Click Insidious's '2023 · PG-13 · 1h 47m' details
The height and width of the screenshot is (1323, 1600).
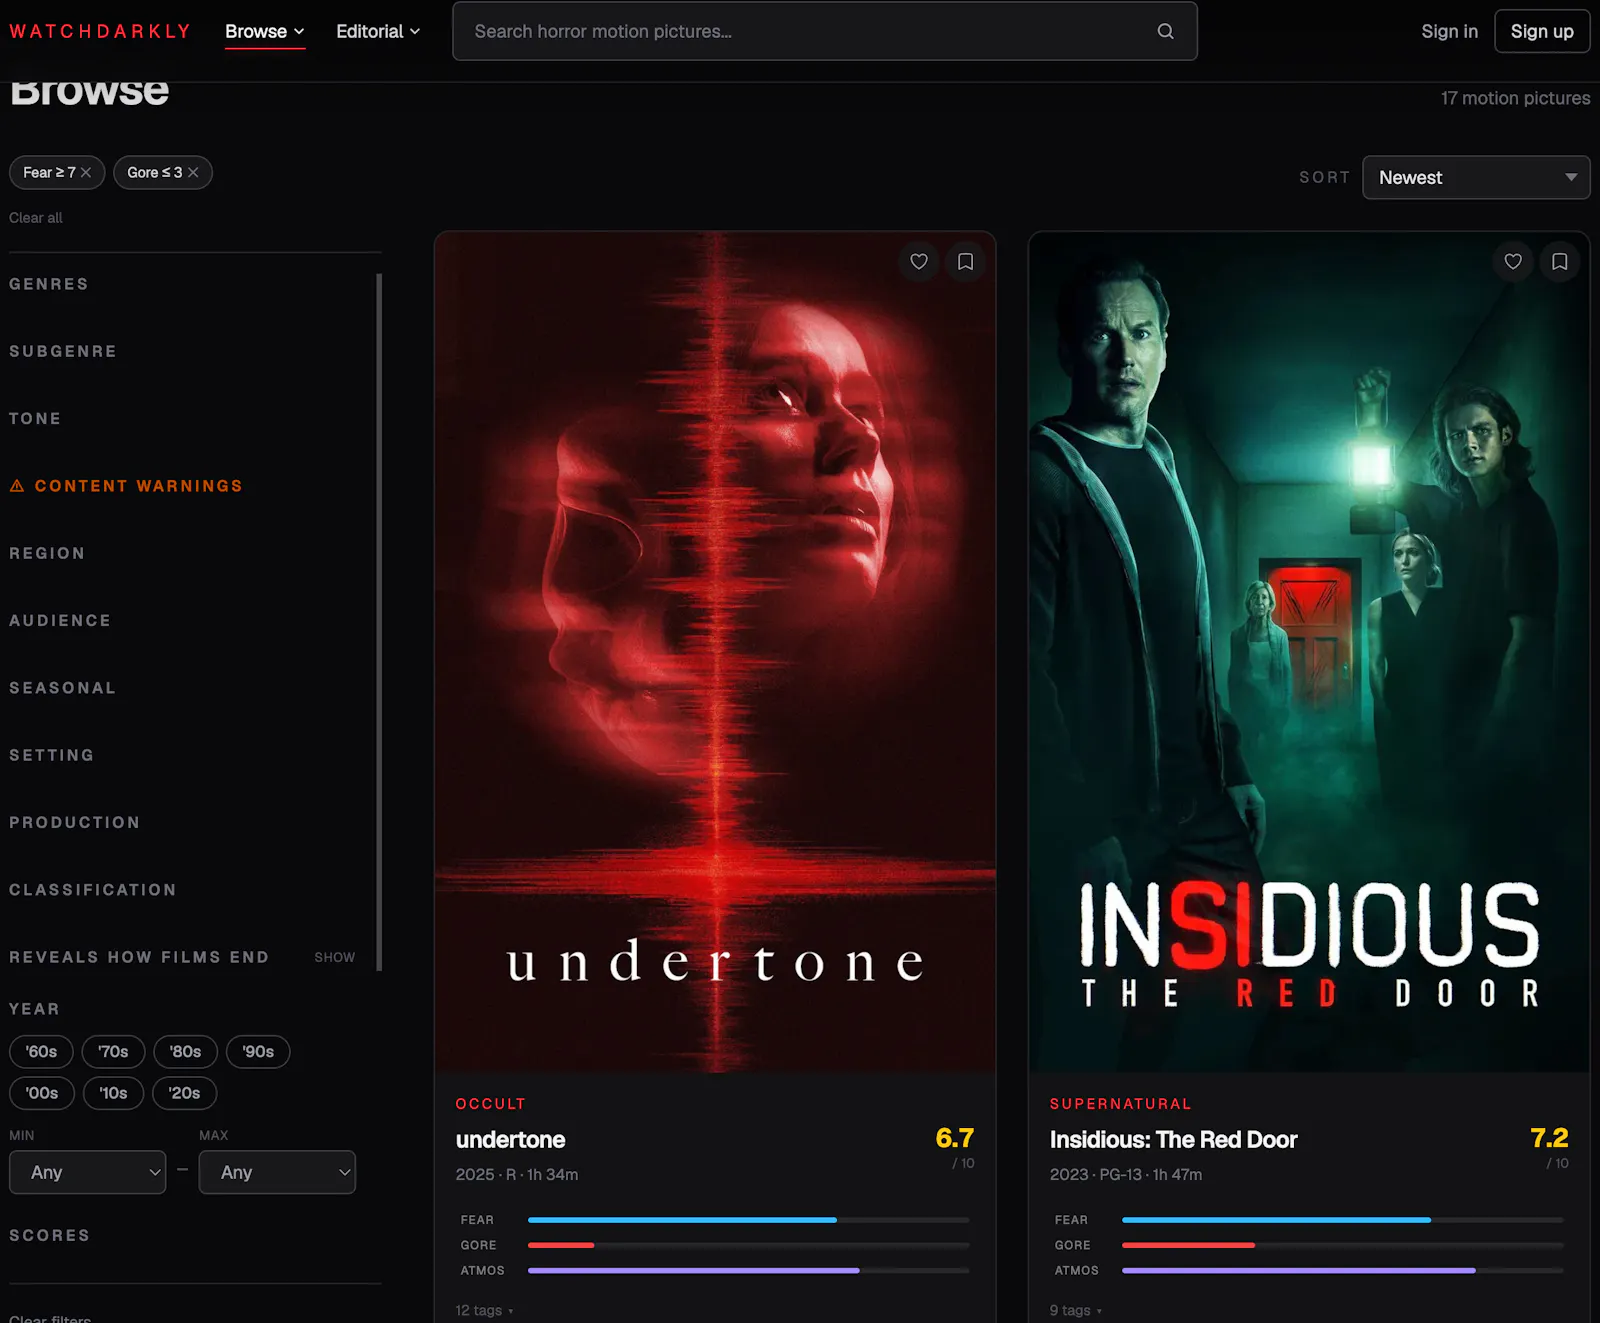pos(1126,1175)
